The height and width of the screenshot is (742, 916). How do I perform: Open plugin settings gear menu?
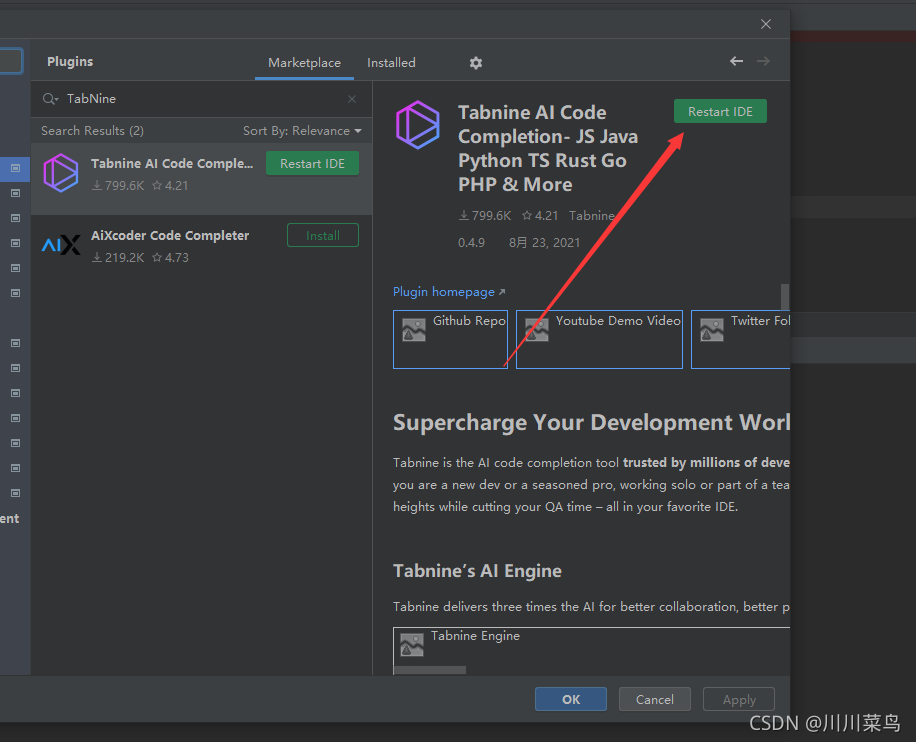tap(476, 63)
